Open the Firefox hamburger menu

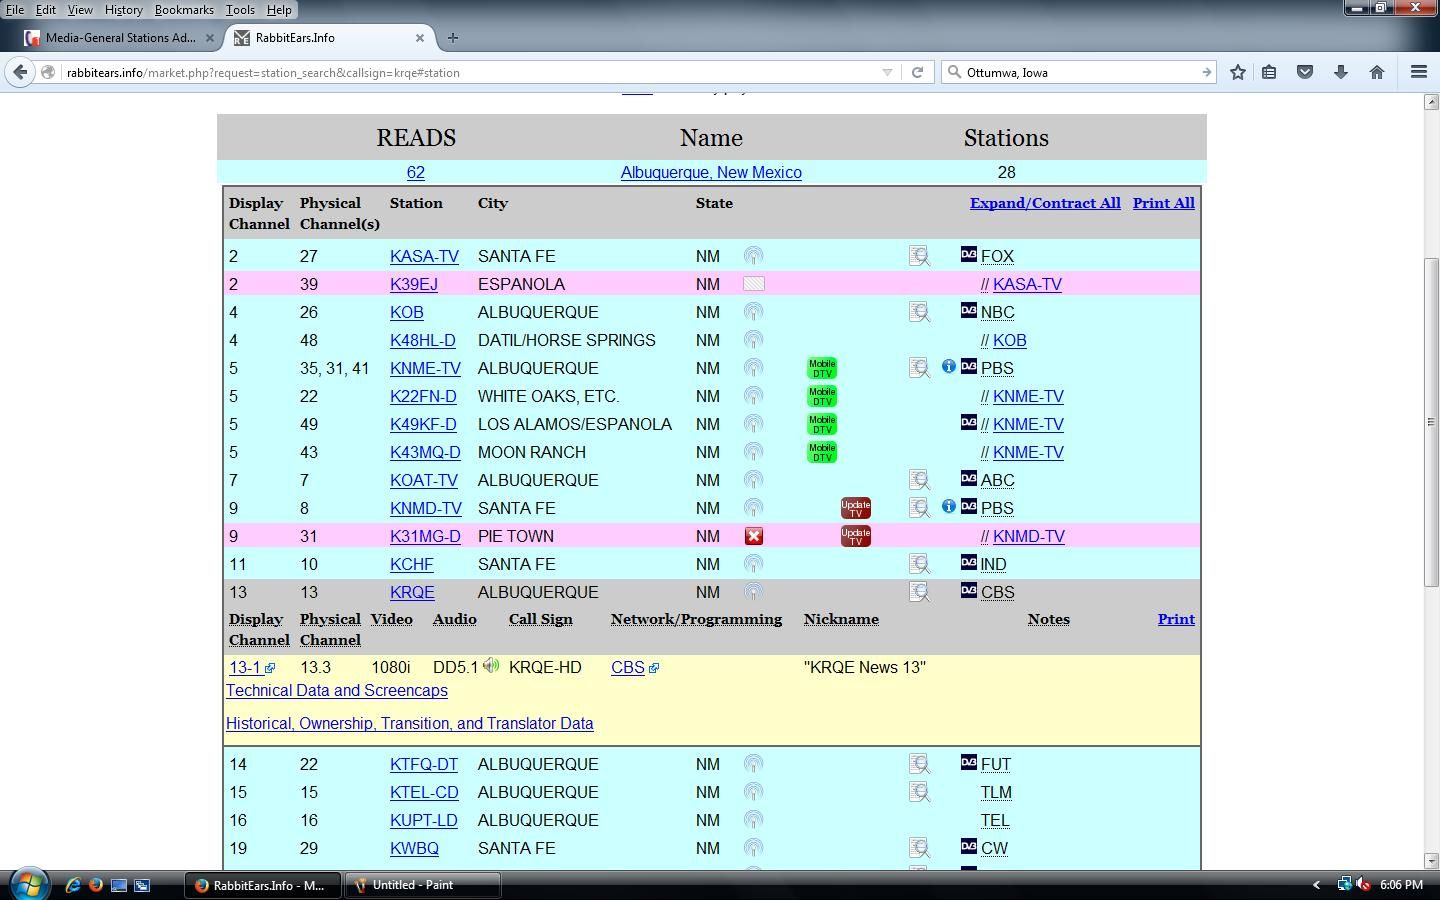(1418, 72)
